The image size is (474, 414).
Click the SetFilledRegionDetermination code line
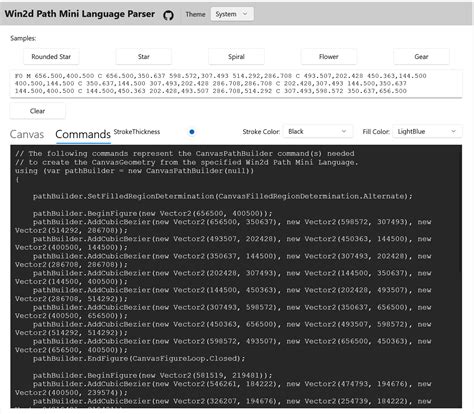223,196
